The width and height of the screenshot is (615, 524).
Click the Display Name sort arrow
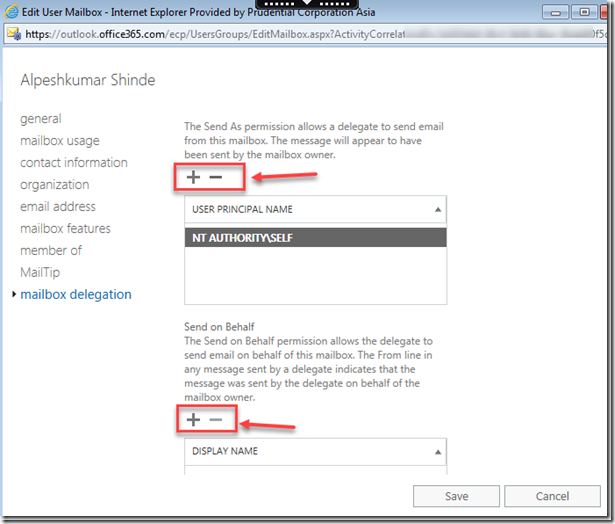pos(438,452)
